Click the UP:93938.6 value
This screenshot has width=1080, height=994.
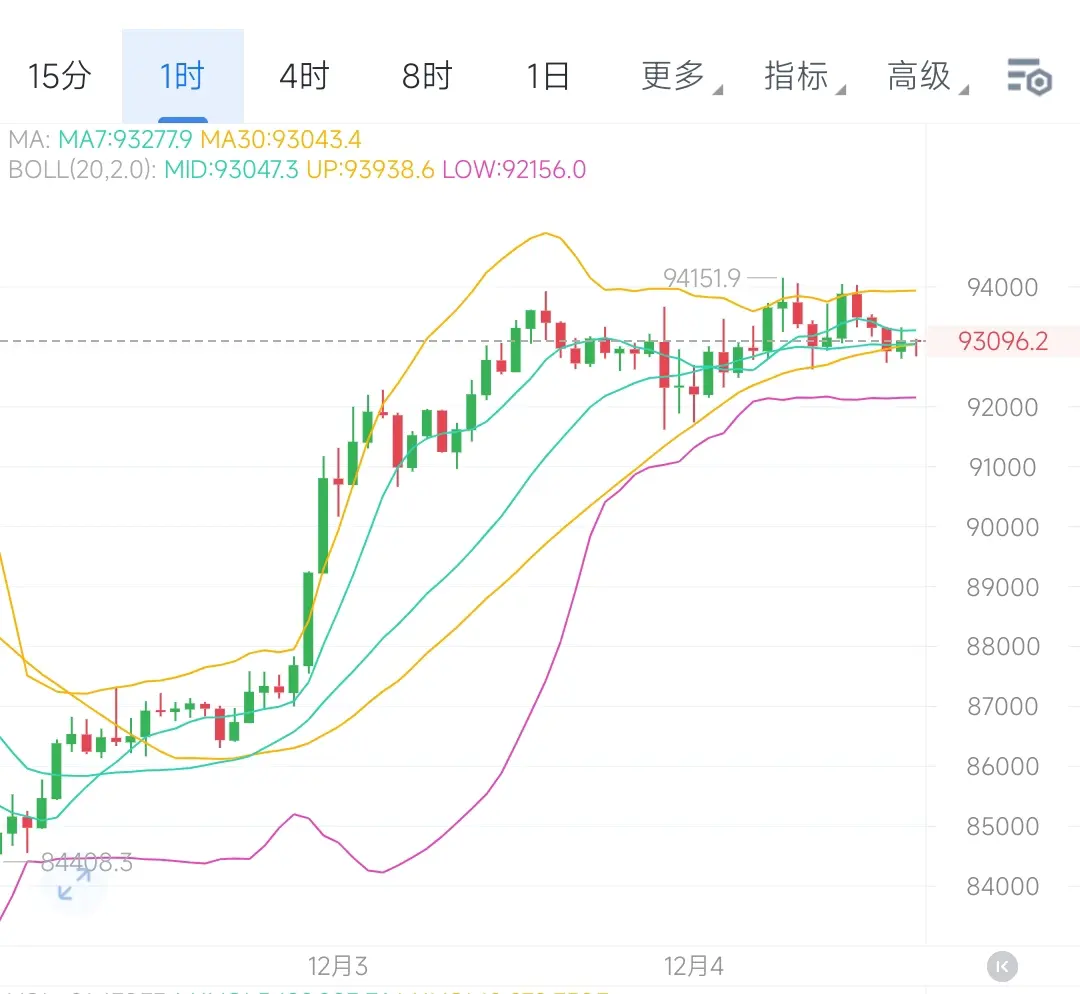371,169
